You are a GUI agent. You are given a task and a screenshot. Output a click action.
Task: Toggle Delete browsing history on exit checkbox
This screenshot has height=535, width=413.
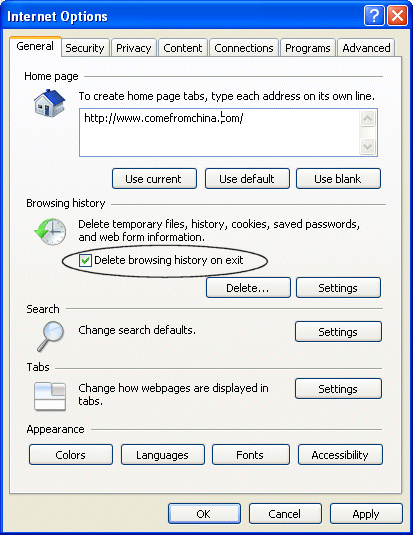pos(85,261)
